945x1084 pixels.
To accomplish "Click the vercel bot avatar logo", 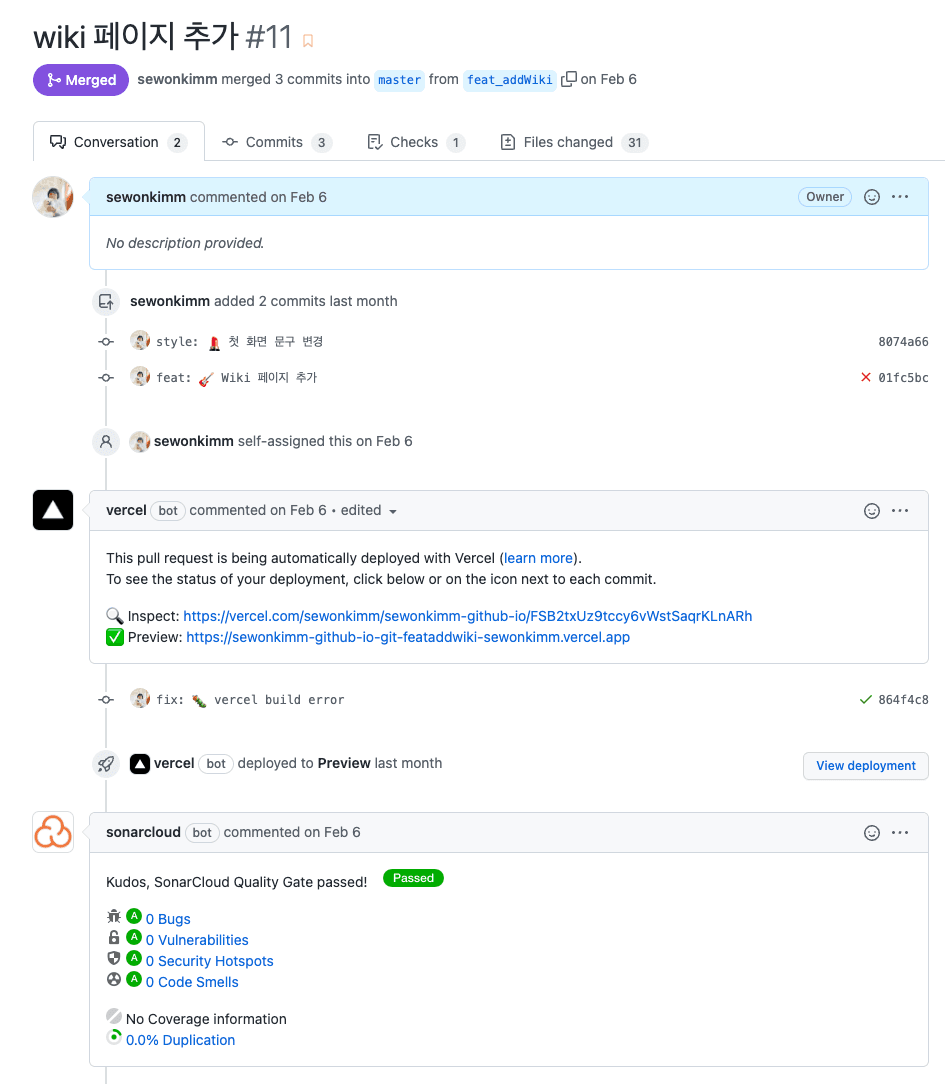I will (53, 510).
